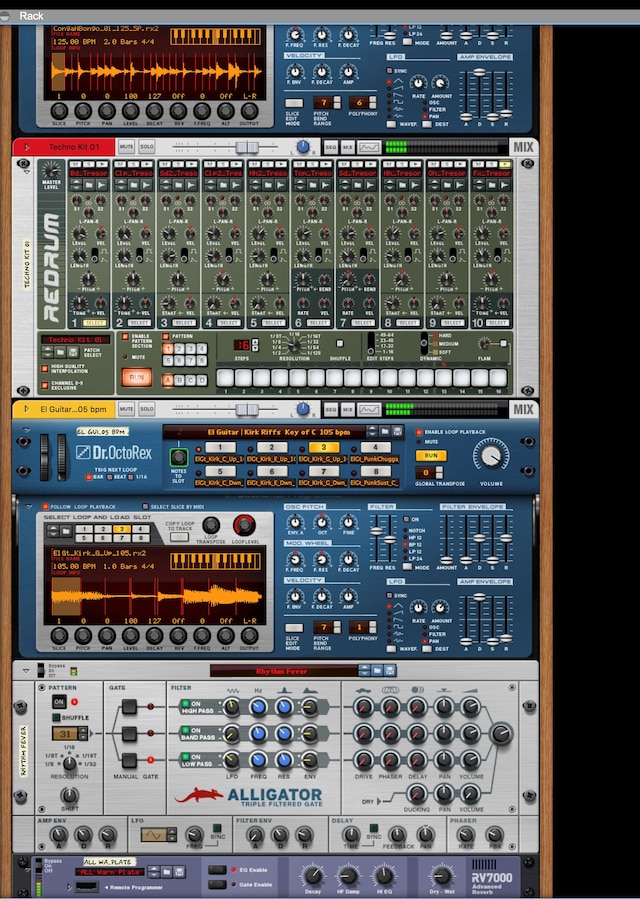Solo the El Guitar mixer channel

point(147,409)
